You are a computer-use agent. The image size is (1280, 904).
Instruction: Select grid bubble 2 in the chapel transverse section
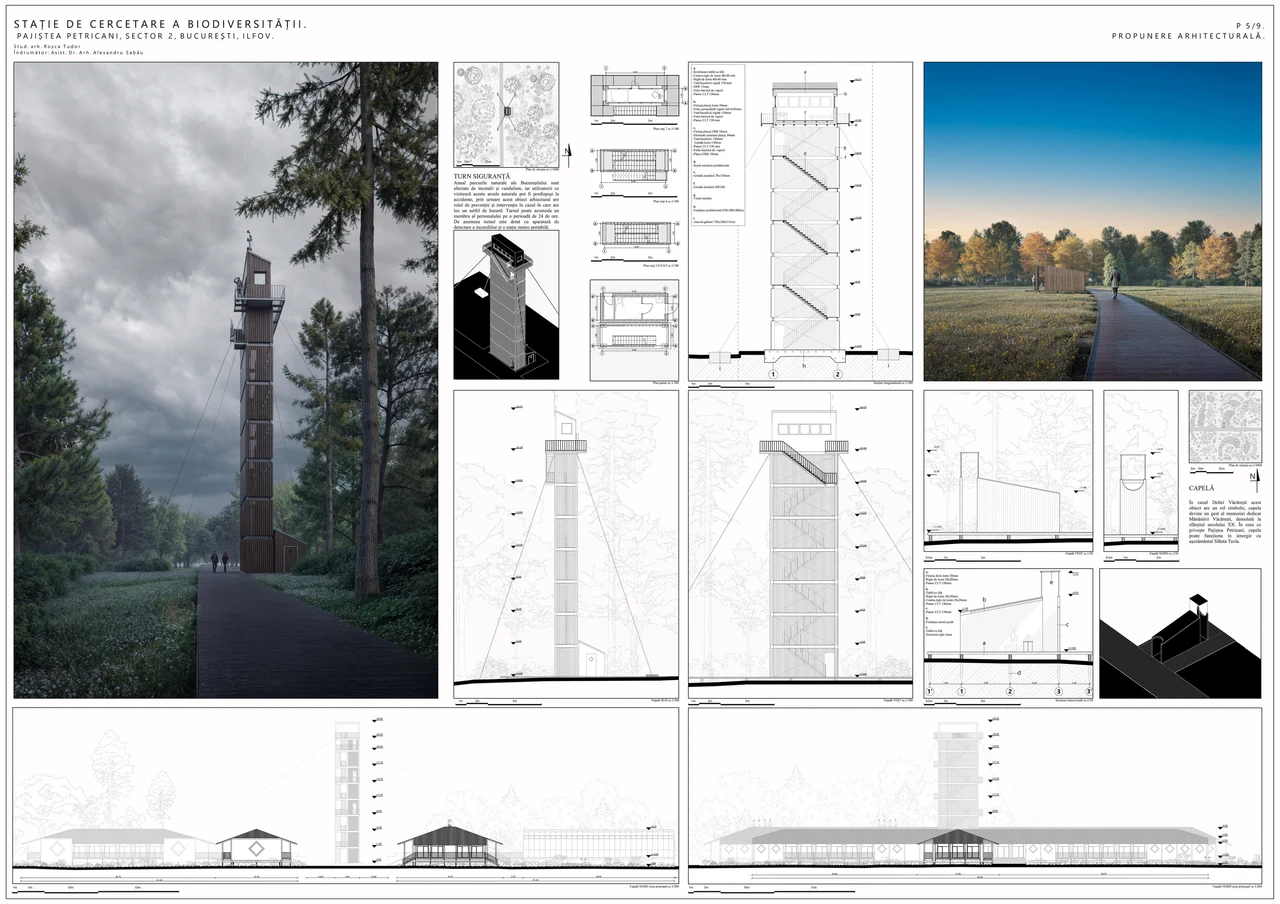pyautogui.click(x=1010, y=691)
